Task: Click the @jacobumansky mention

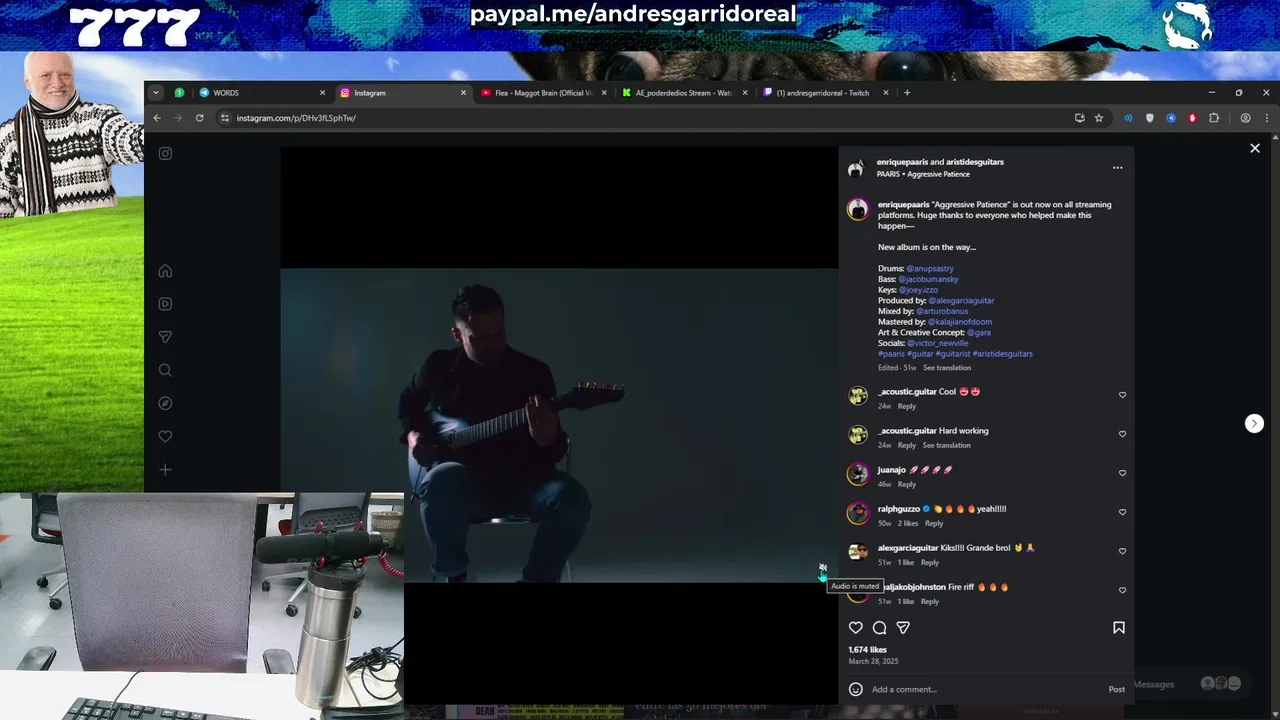Action: click(x=928, y=279)
